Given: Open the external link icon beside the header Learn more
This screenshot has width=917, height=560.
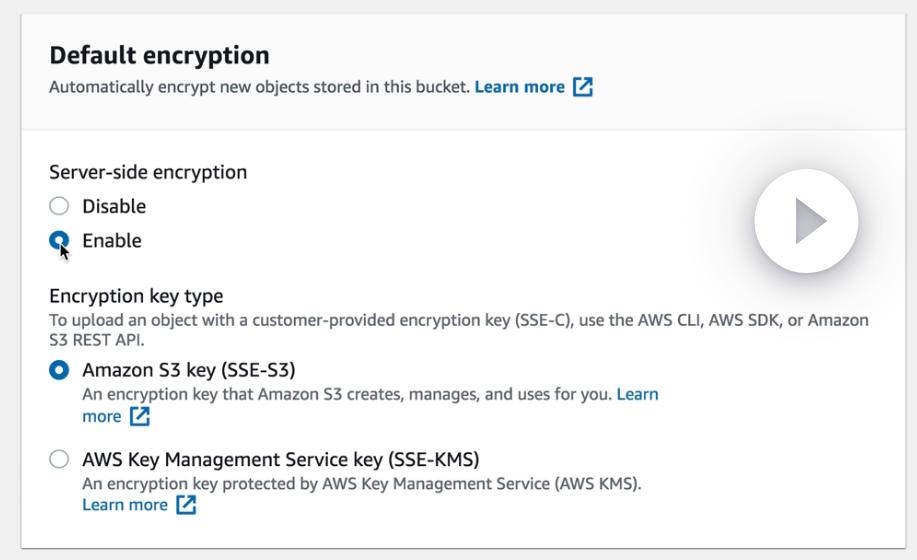Looking at the screenshot, I should tap(583, 87).
